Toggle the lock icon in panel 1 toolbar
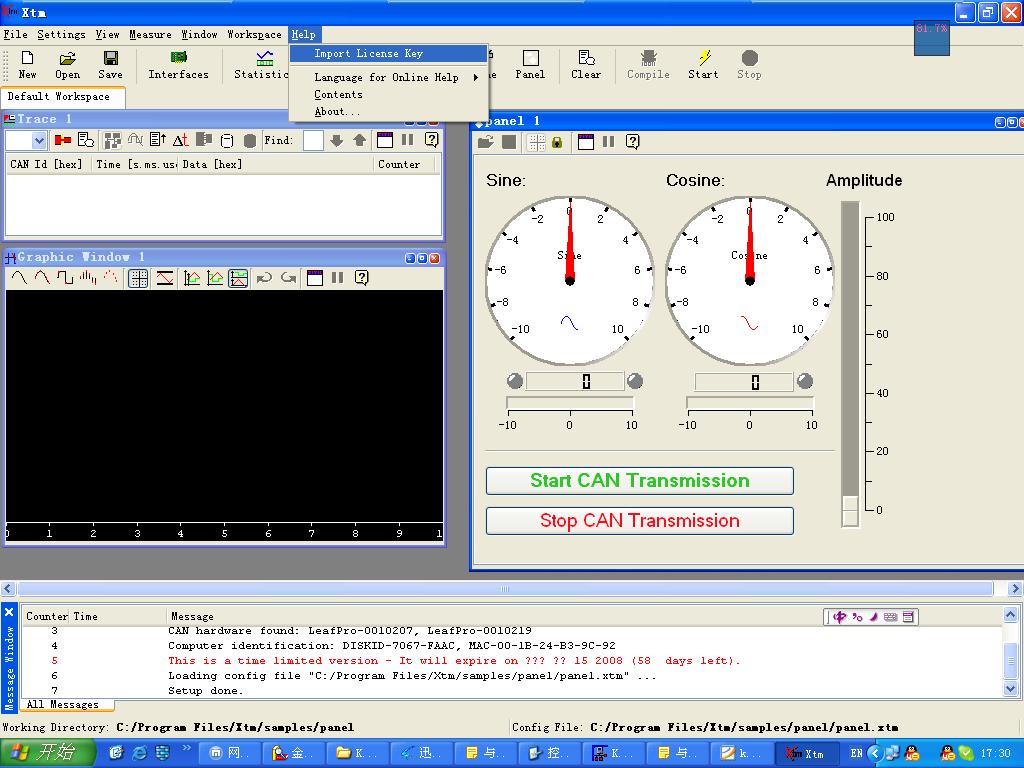The height and width of the screenshot is (768, 1024). click(x=557, y=142)
